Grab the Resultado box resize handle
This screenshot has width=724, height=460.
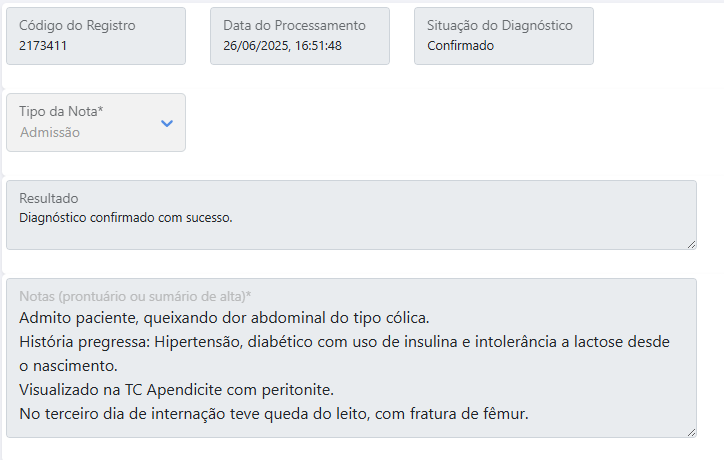coord(691,243)
